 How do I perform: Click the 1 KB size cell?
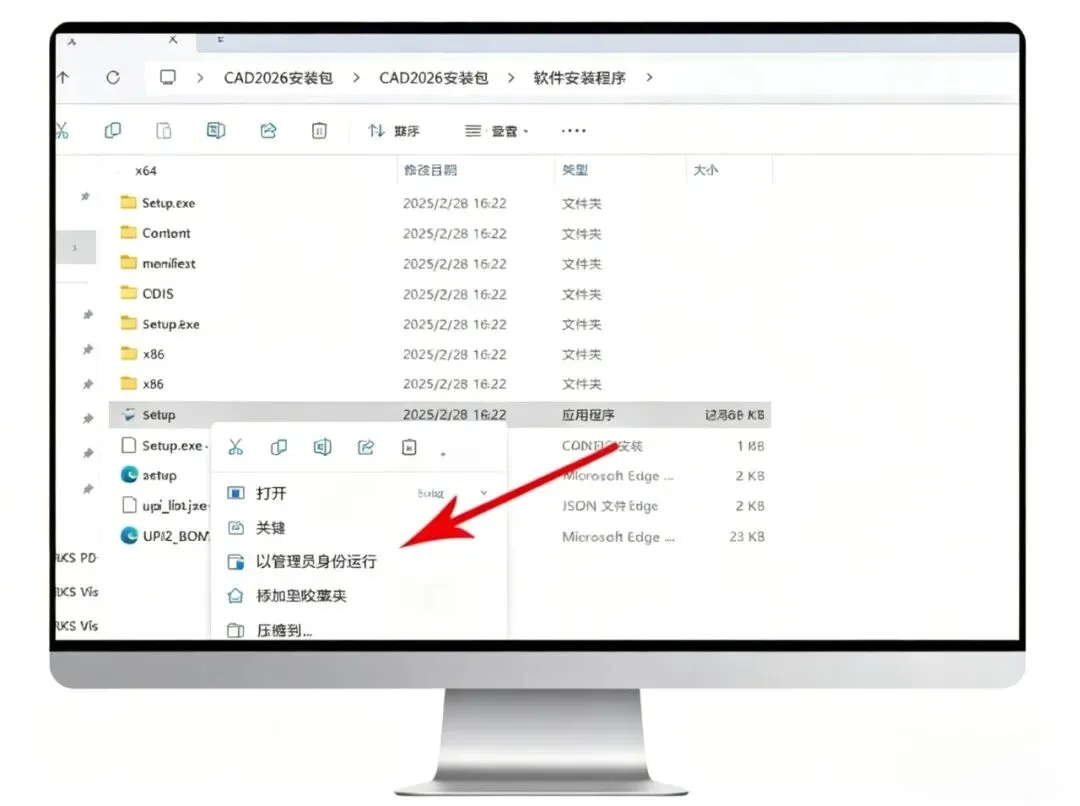pos(750,446)
